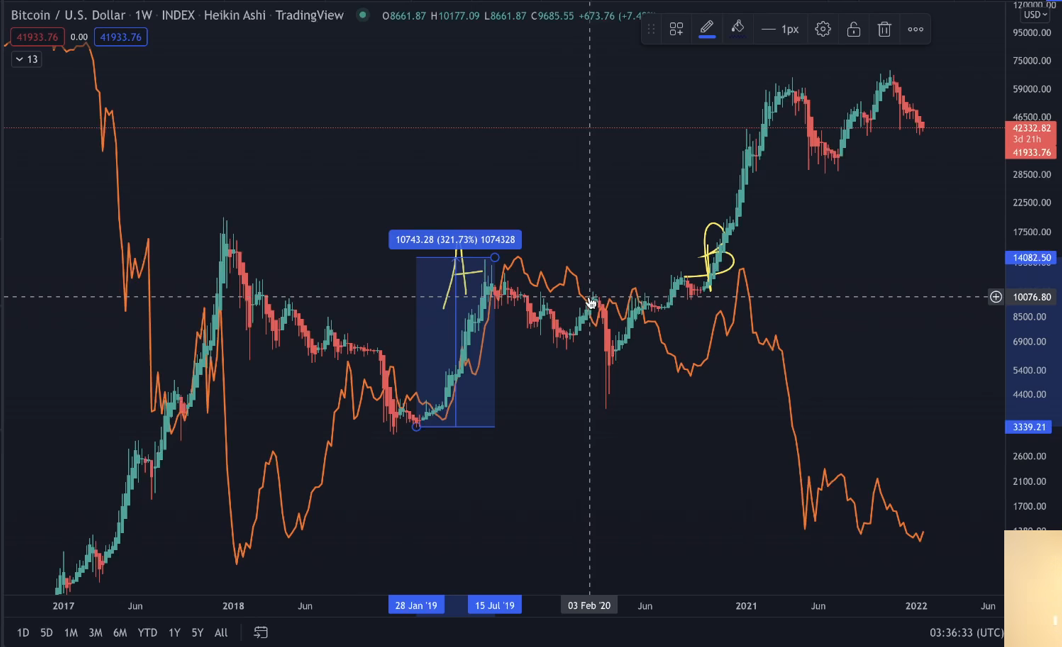
Task: Click the 2017 time axis label
Action: 63,606
